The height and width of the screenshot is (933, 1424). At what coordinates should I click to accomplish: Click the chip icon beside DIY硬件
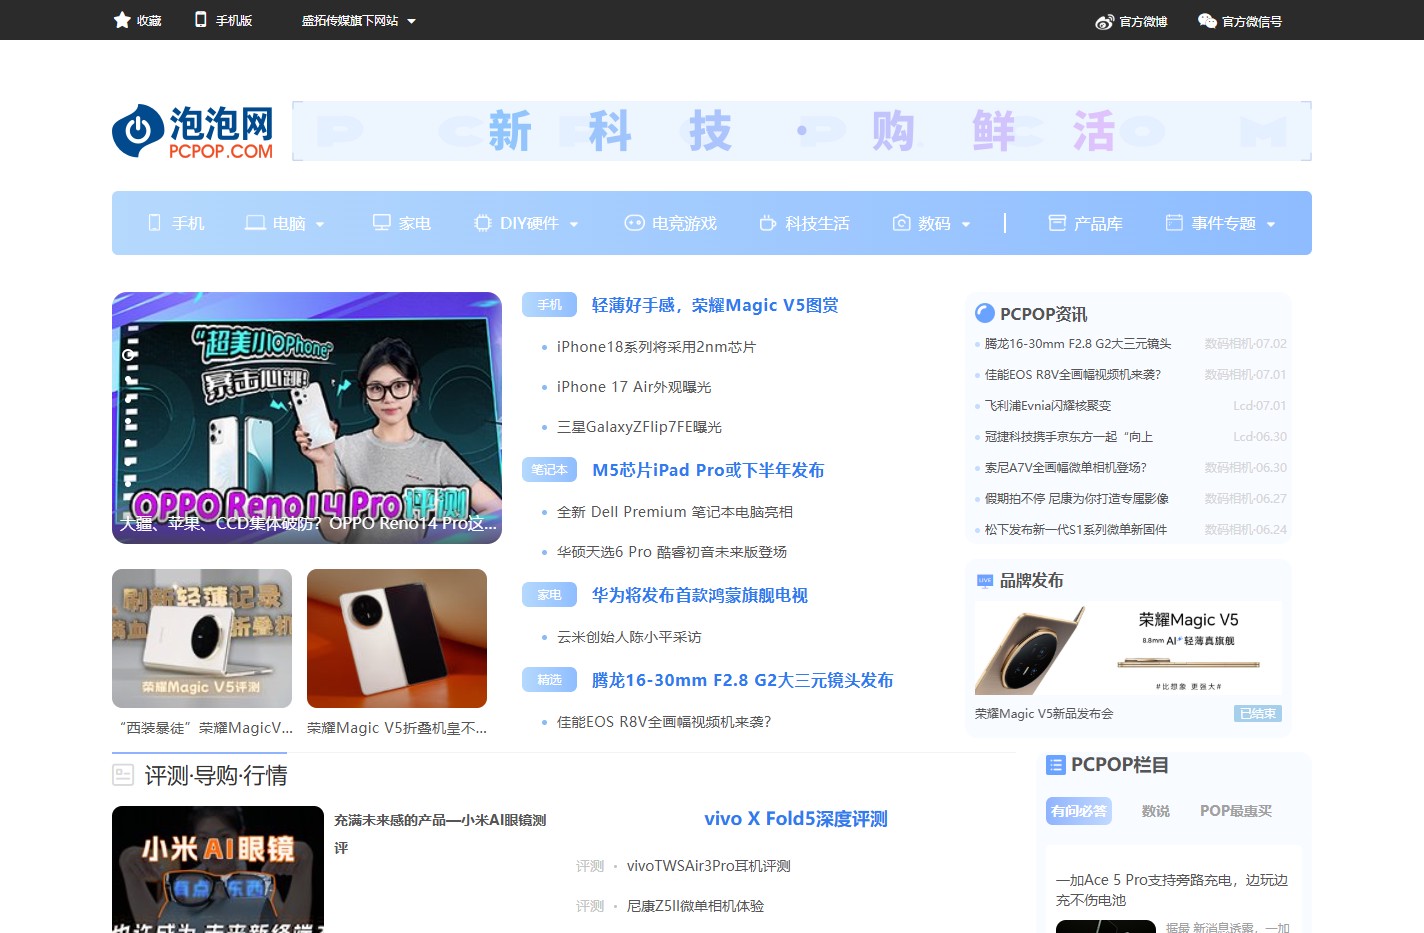(x=483, y=223)
